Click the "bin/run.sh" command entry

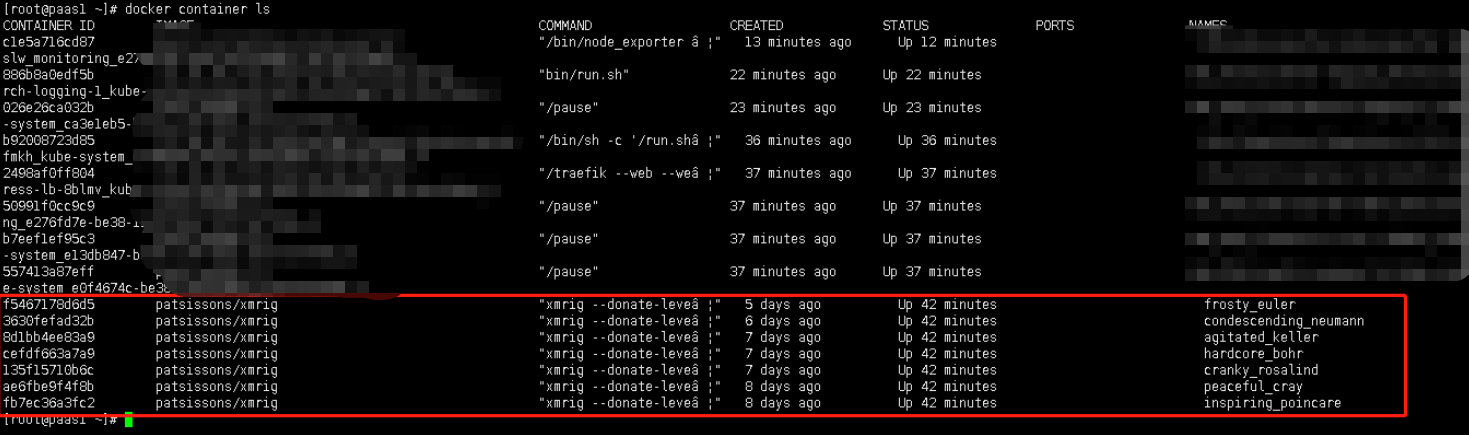(584, 75)
